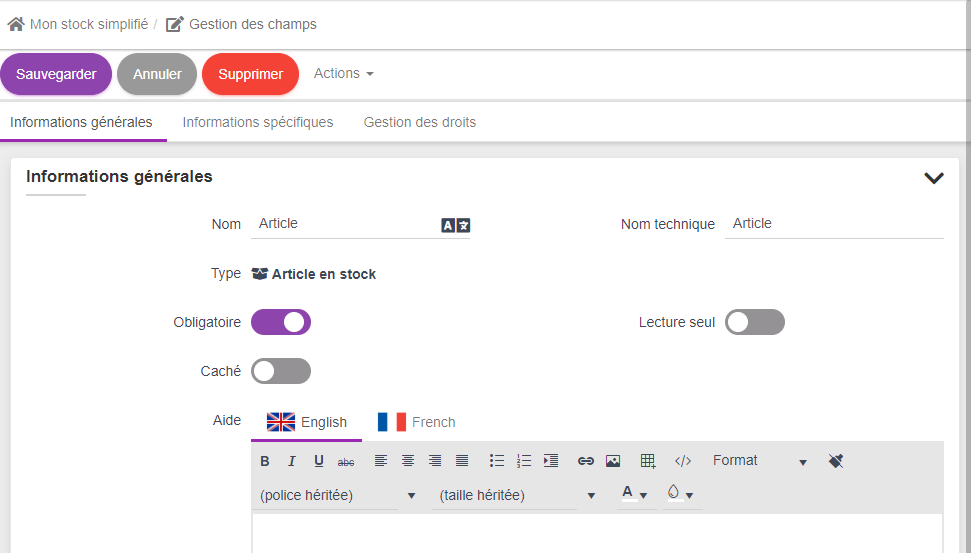This screenshot has height=553, width=971.
Task: Click the translate icon beside the Nom field
Action: (455, 225)
